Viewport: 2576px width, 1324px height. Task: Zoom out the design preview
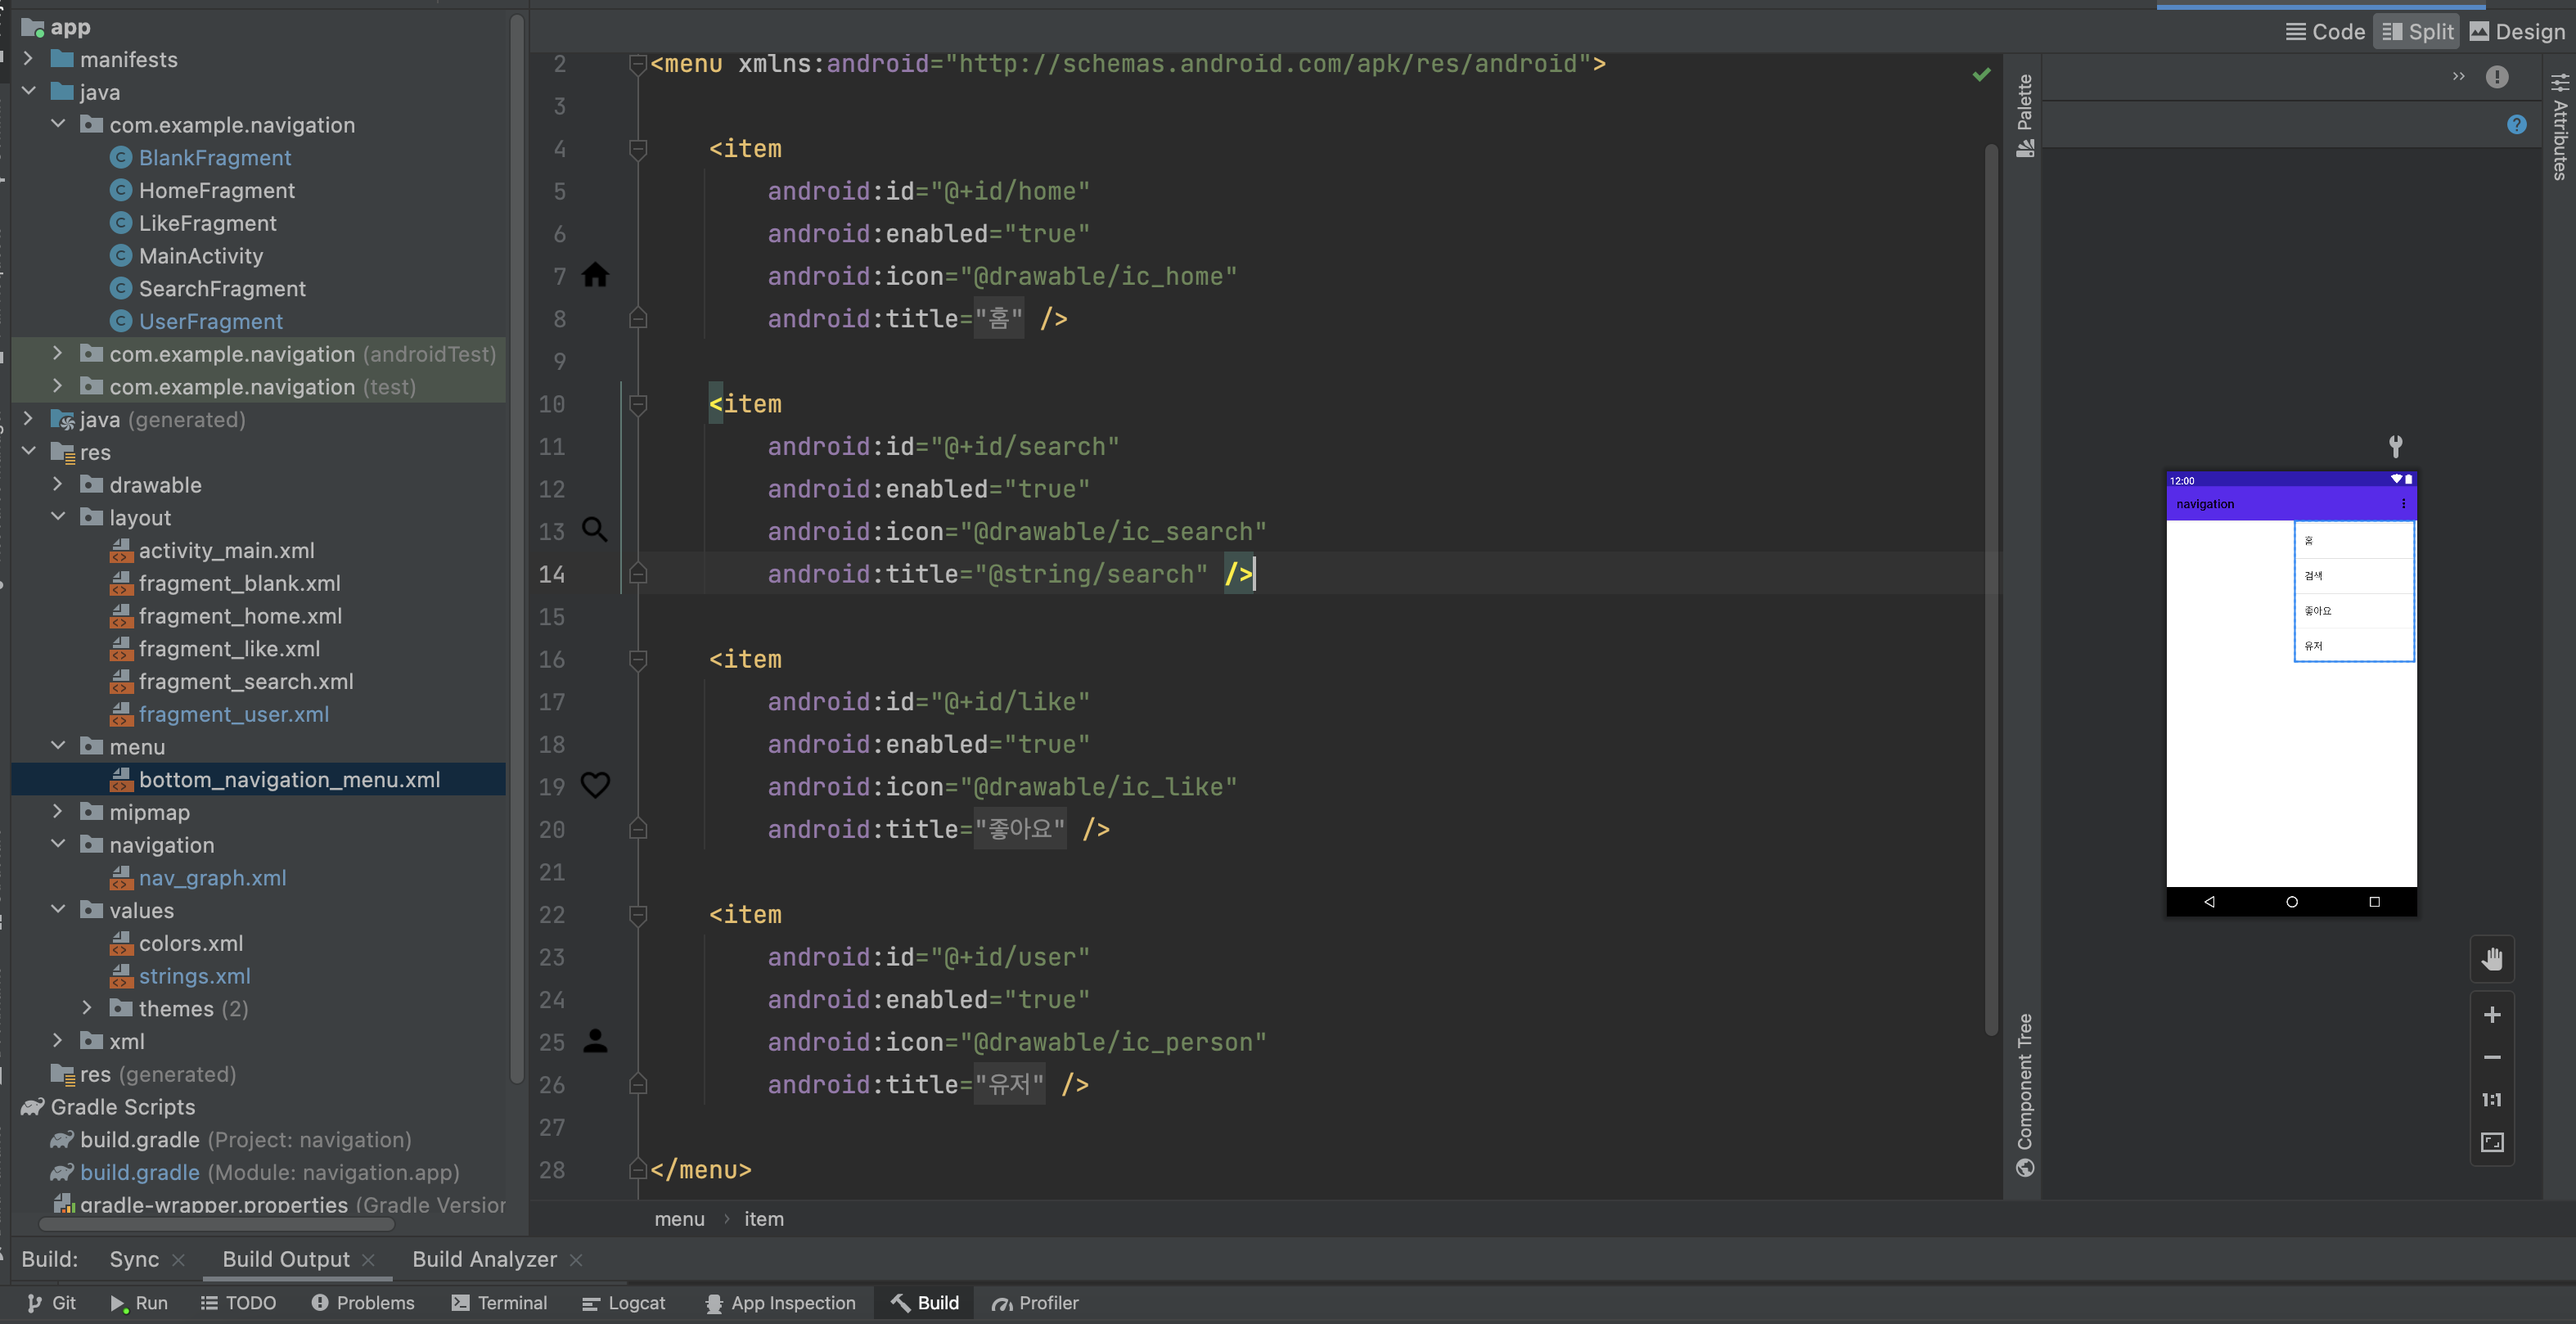[x=2491, y=1058]
